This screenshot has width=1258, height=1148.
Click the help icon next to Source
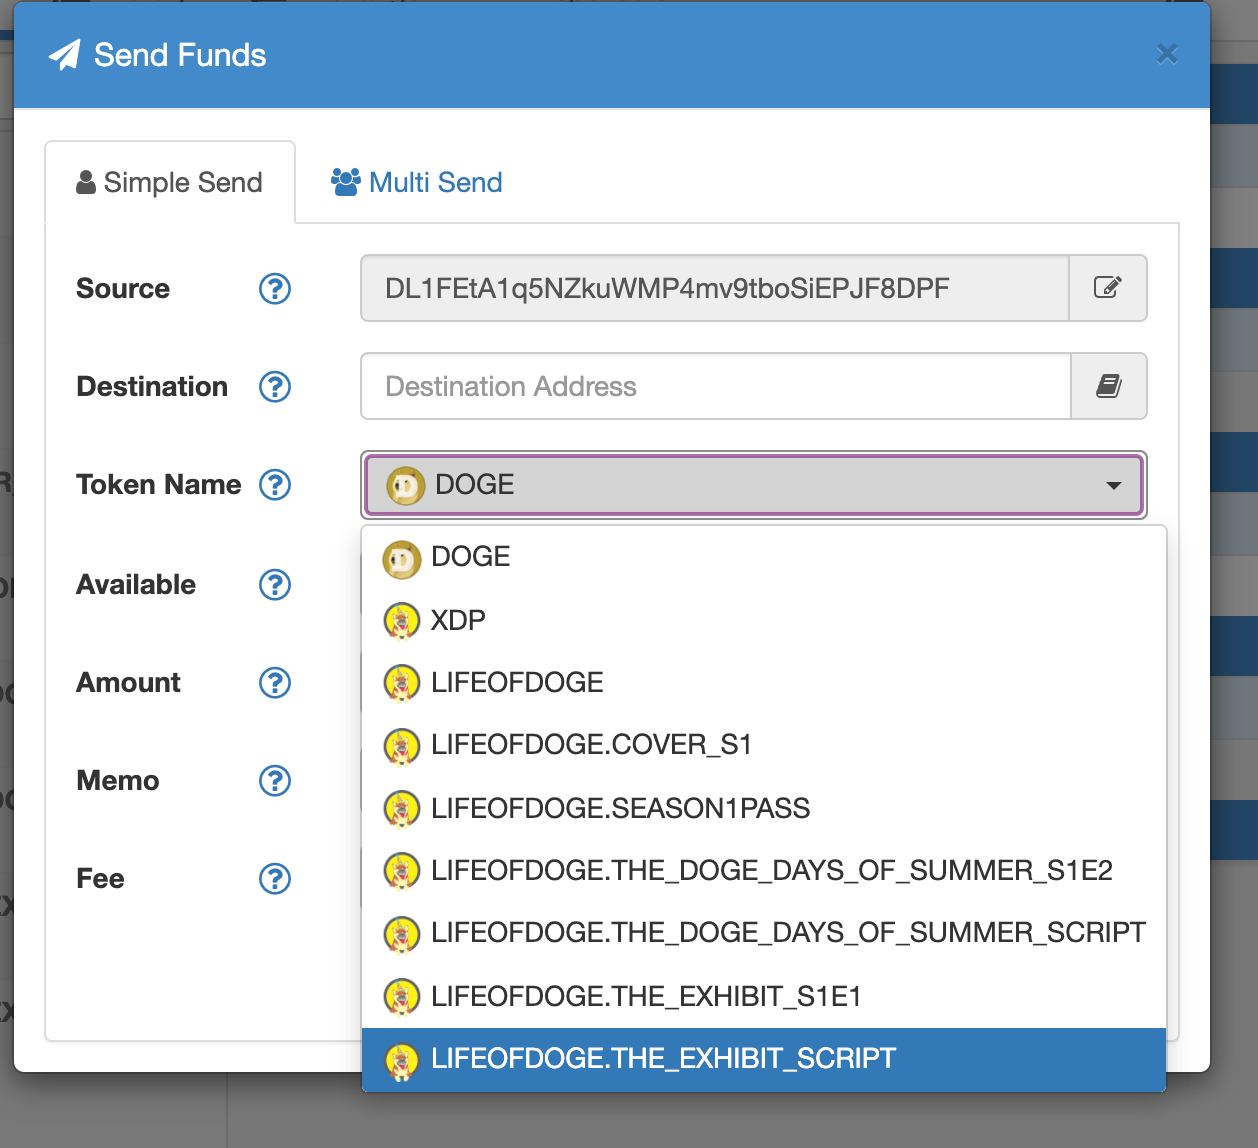(275, 288)
